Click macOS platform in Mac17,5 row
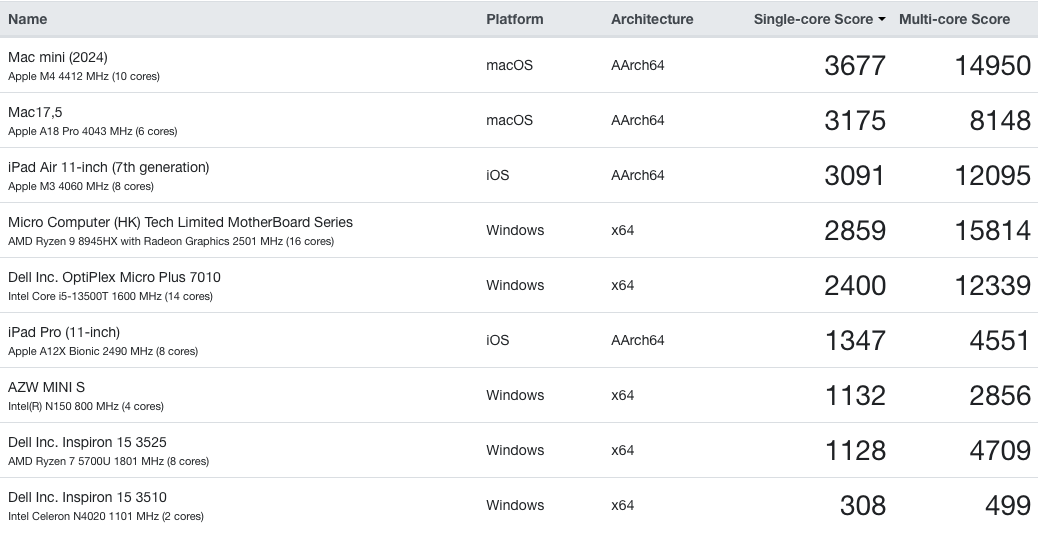Viewport: 1041px width, 551px height. [509, 121]
